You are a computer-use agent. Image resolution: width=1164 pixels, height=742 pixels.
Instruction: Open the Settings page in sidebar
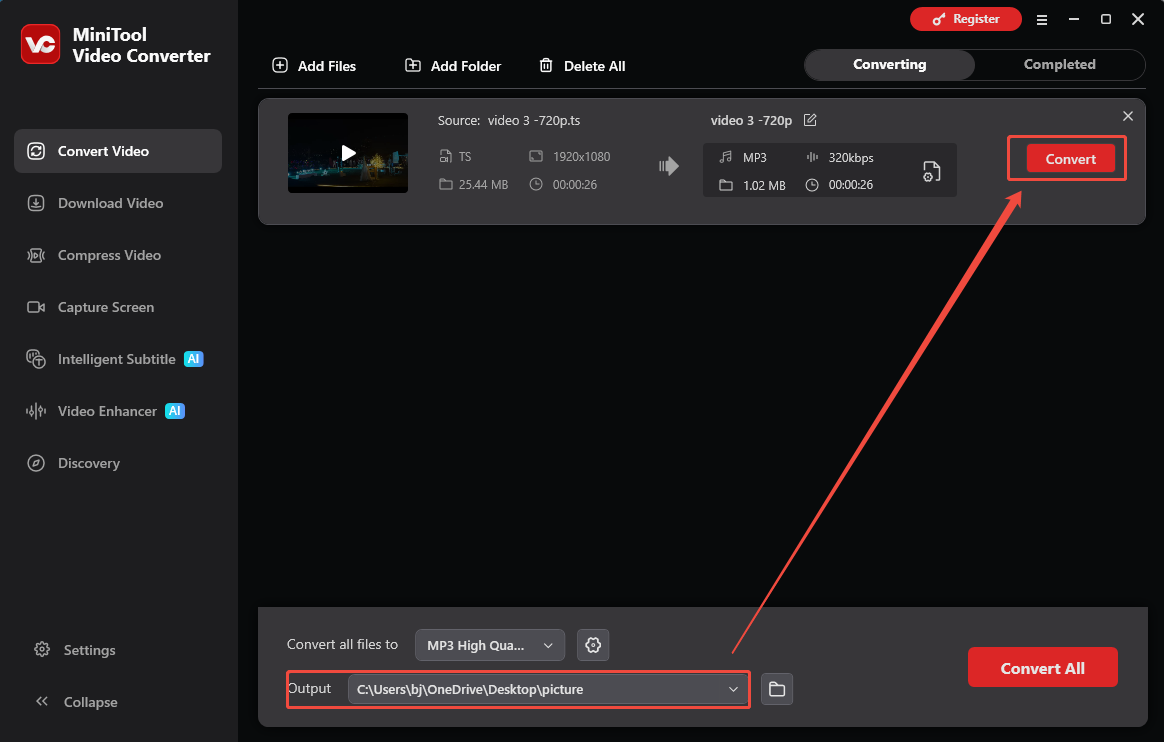(75, 650)
